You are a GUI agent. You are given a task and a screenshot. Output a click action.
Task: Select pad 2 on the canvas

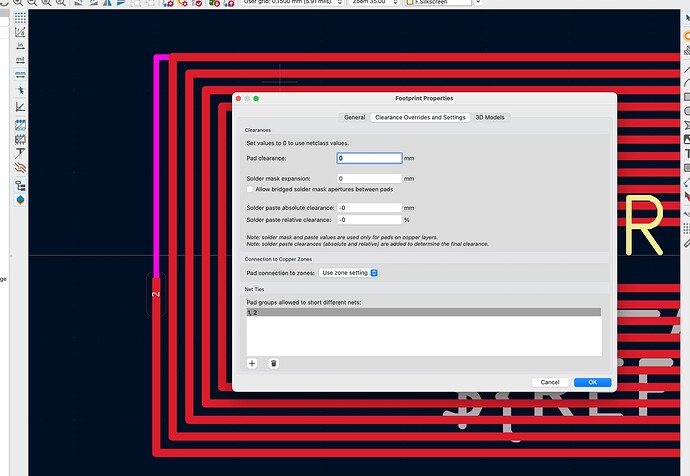coord(156,294)
